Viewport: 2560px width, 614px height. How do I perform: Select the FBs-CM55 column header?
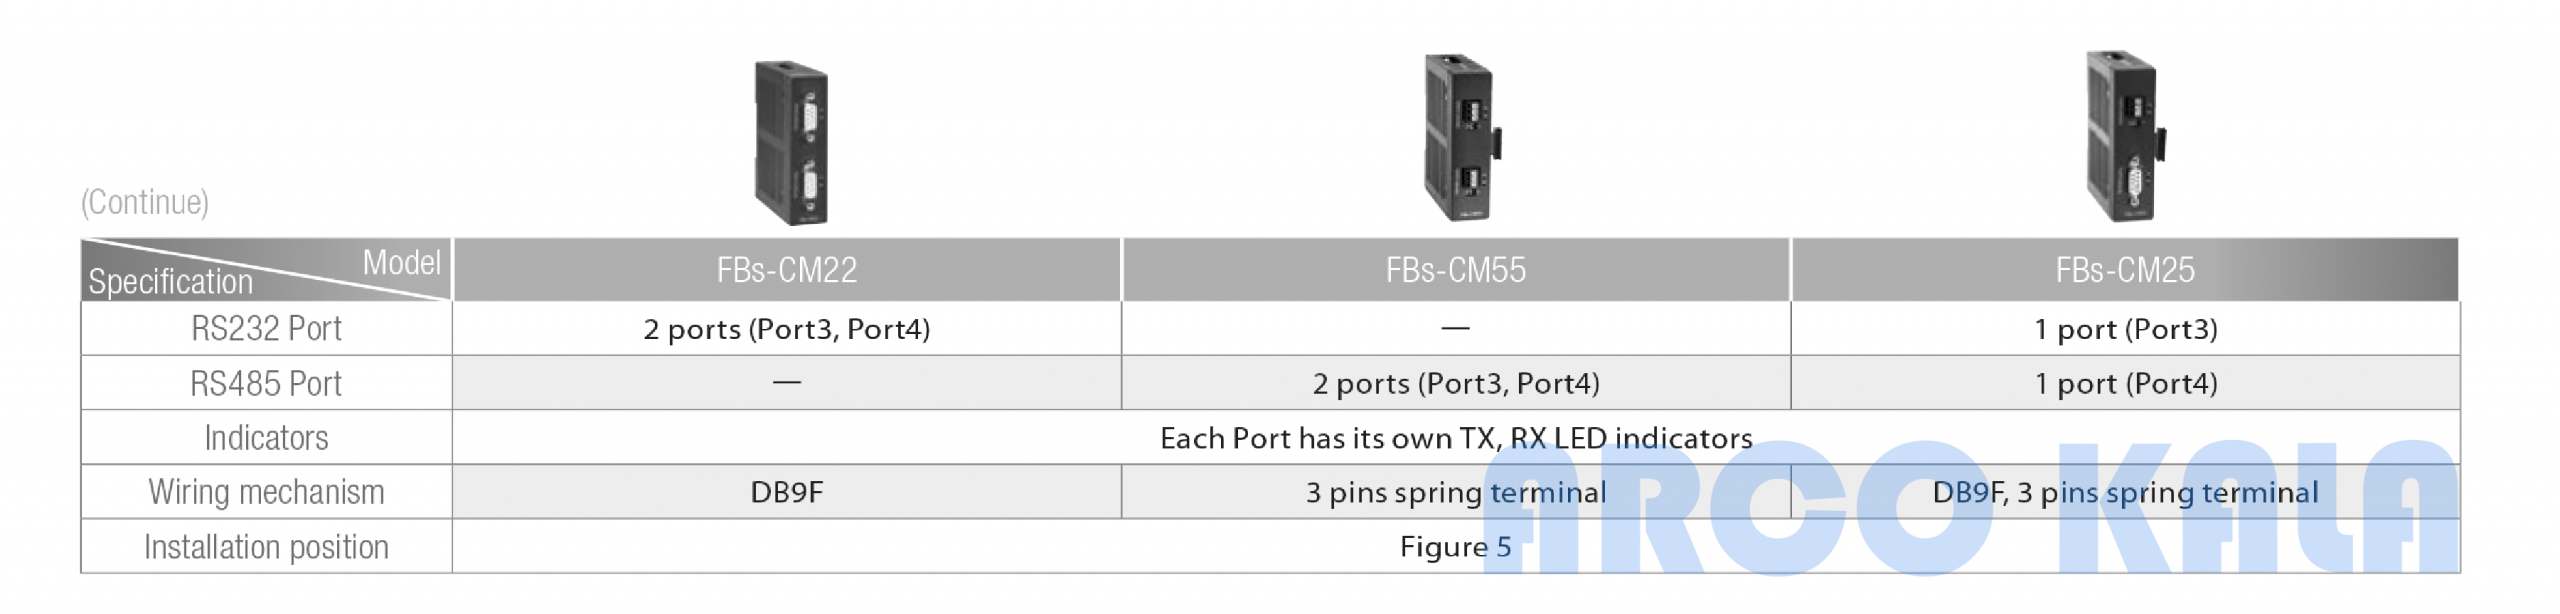(1456, 270)
